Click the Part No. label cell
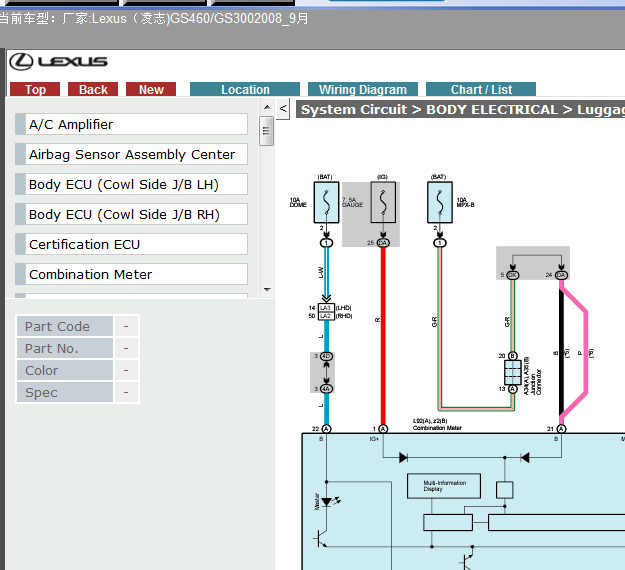 (x=65, y=348)
